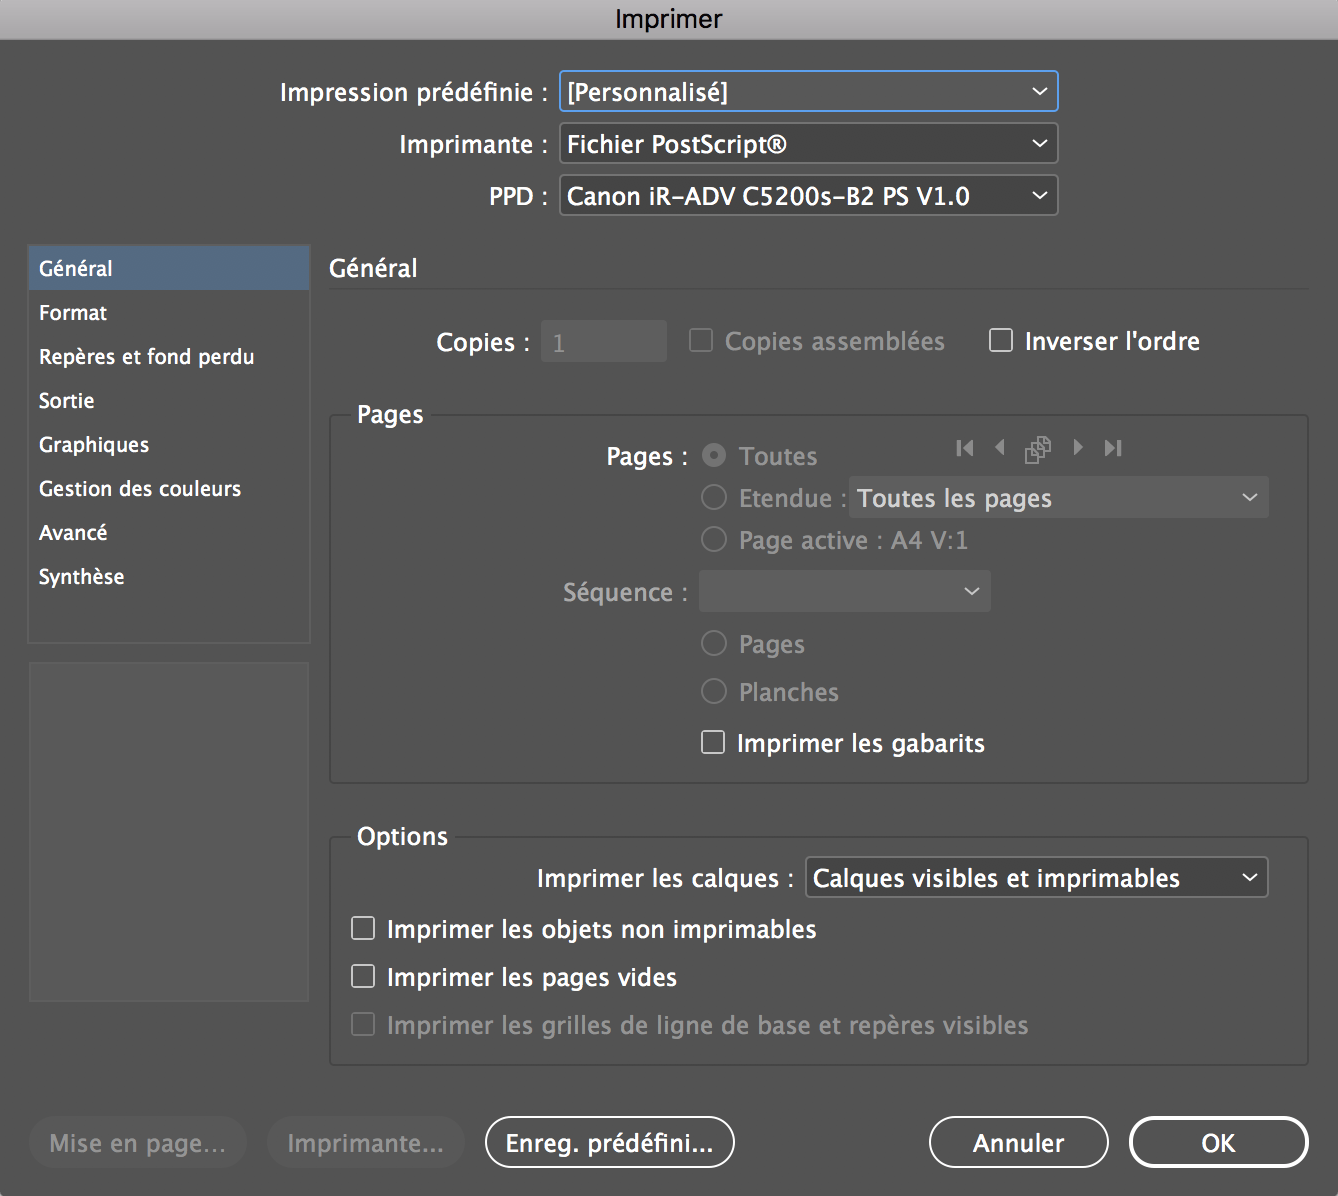The width and height of the screenshot is (1338, 1196).
Task: Expand the Imprimante dropdown
Action: pos(808,144)
